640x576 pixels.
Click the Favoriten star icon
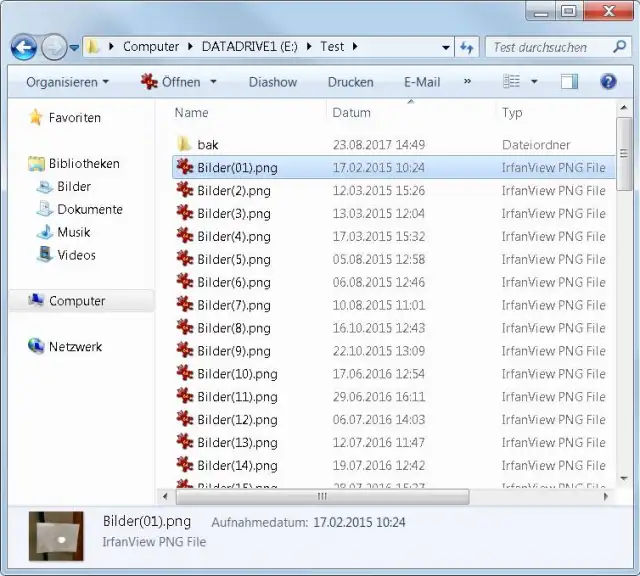(x=36, y=118)
